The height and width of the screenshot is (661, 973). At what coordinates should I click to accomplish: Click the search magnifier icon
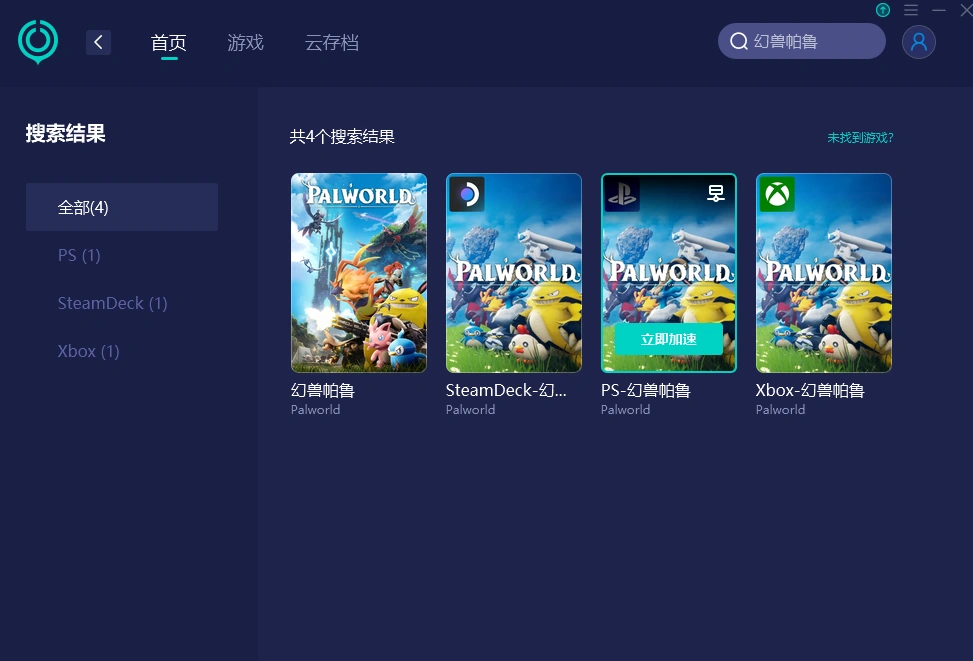click(738, 42)
